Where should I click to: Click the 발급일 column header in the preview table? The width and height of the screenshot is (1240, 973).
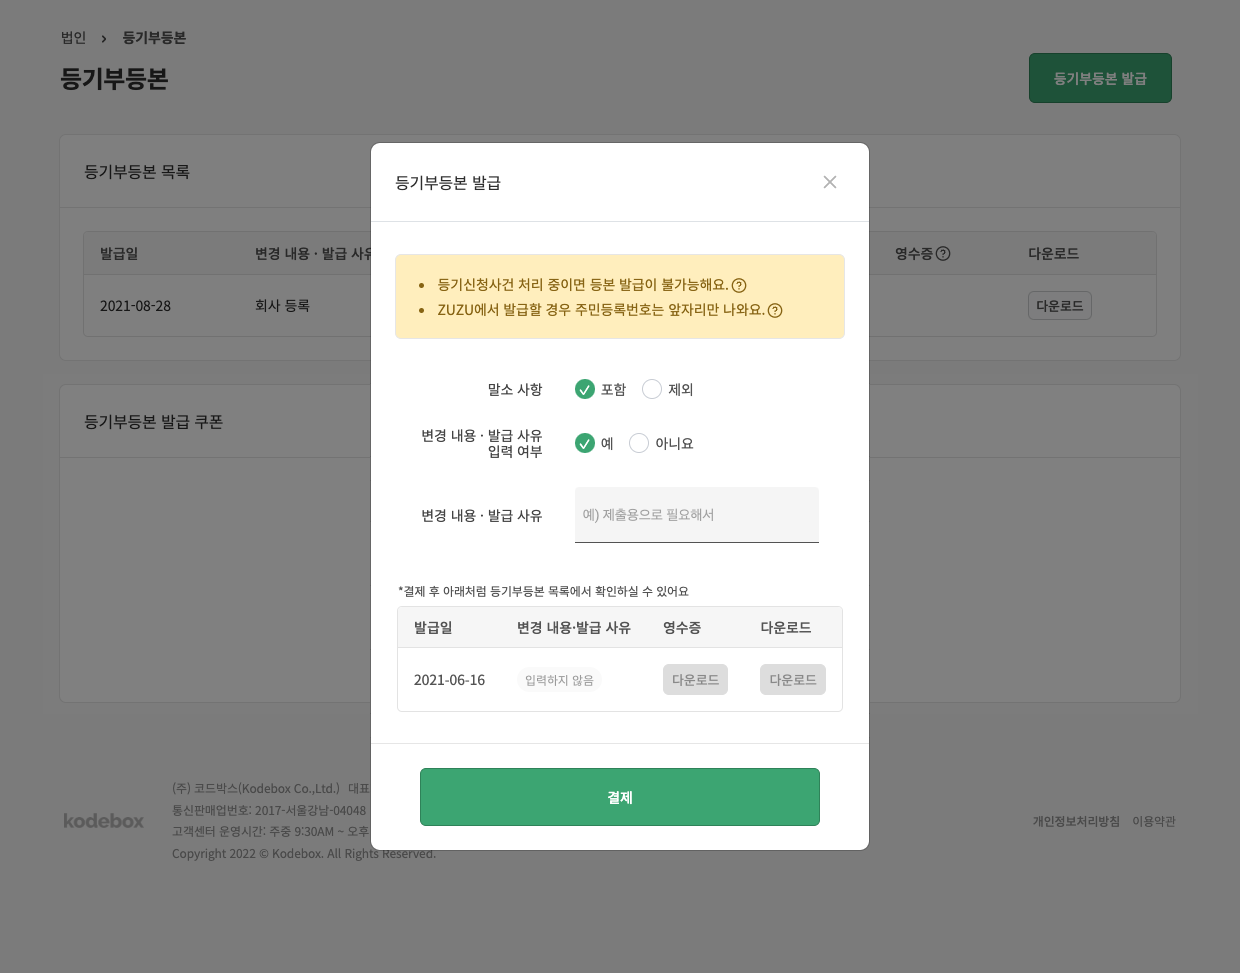433,627
